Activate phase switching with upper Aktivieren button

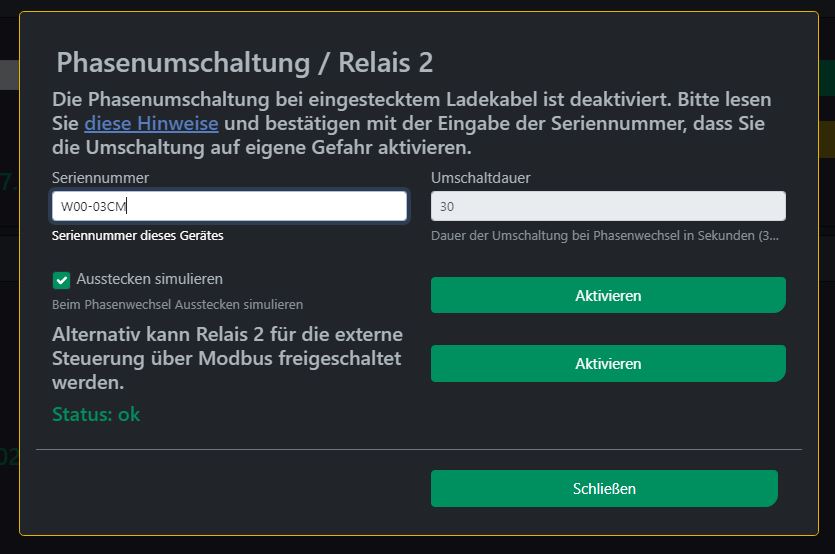(x=608, y=295)
